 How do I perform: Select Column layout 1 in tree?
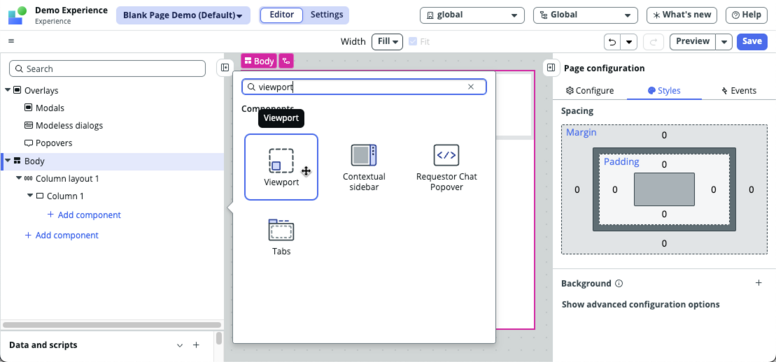tap(67, 178)
